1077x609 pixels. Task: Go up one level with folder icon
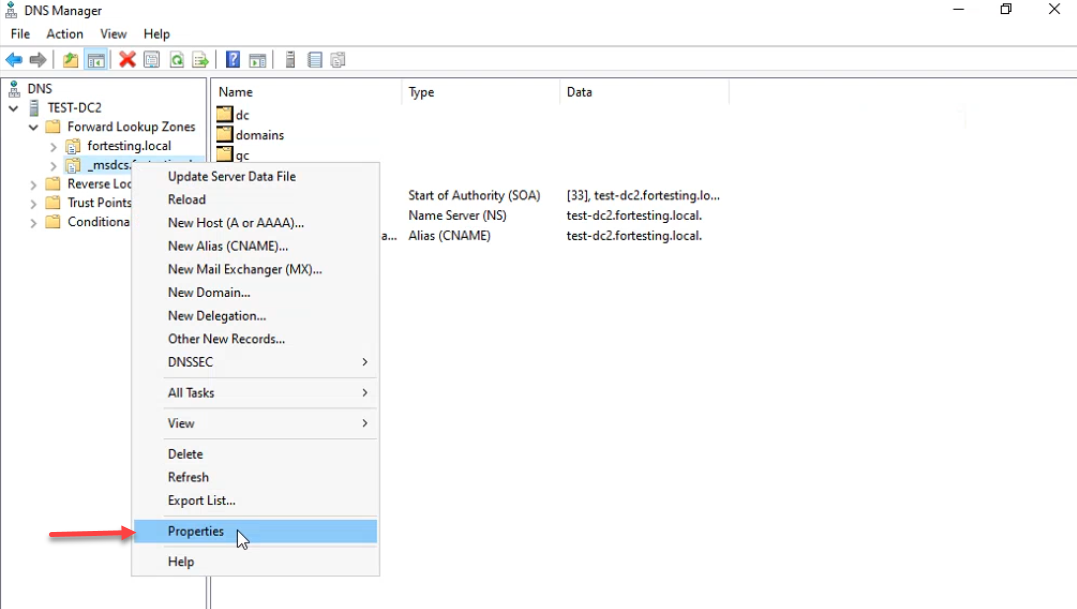click(71, 60)
